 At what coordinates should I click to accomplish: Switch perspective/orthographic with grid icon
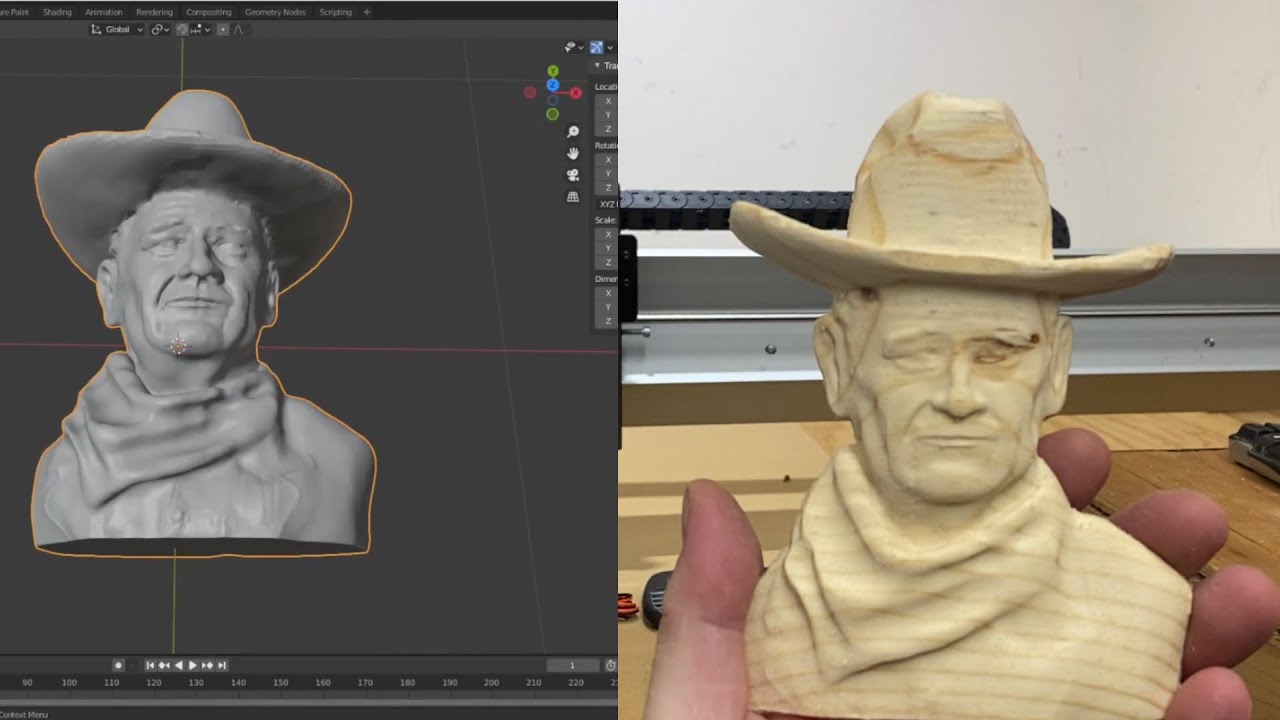point(573,197)
